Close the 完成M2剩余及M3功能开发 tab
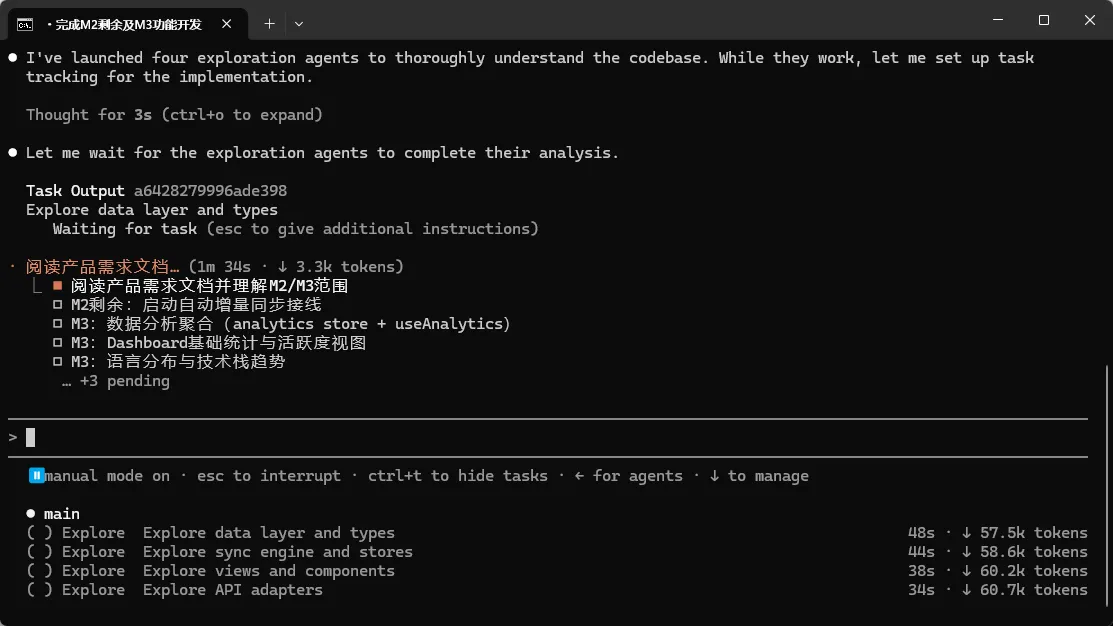 [x=226, y=24]
